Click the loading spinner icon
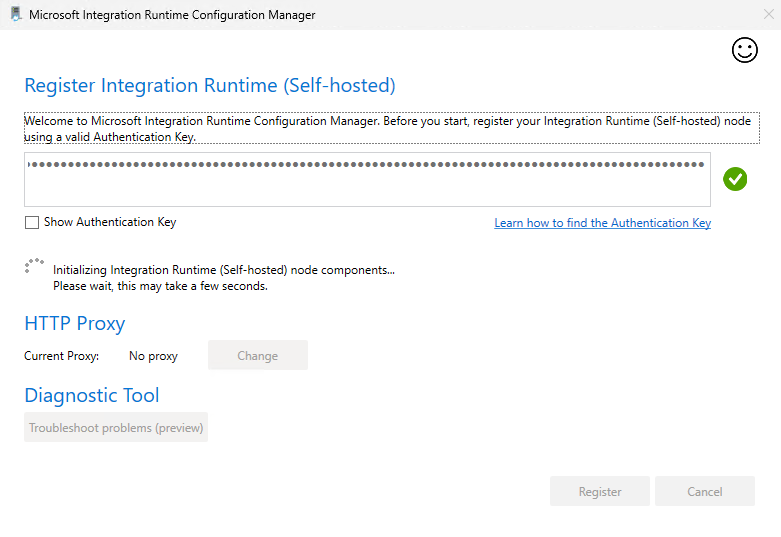 [34, 267]
